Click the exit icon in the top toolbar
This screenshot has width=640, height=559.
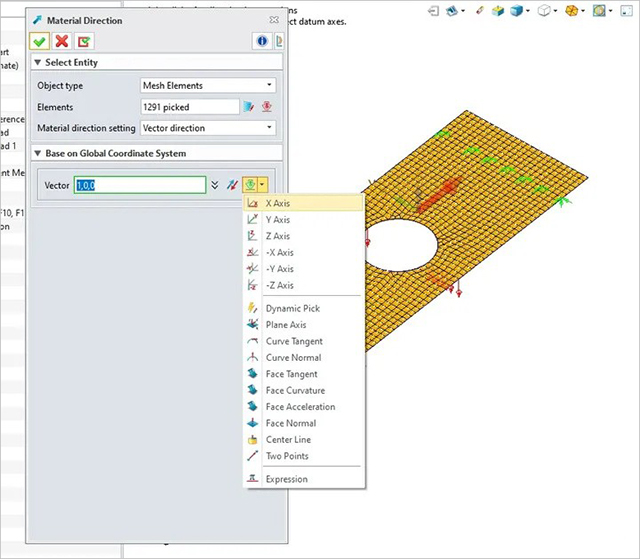[x=435, y=11]
